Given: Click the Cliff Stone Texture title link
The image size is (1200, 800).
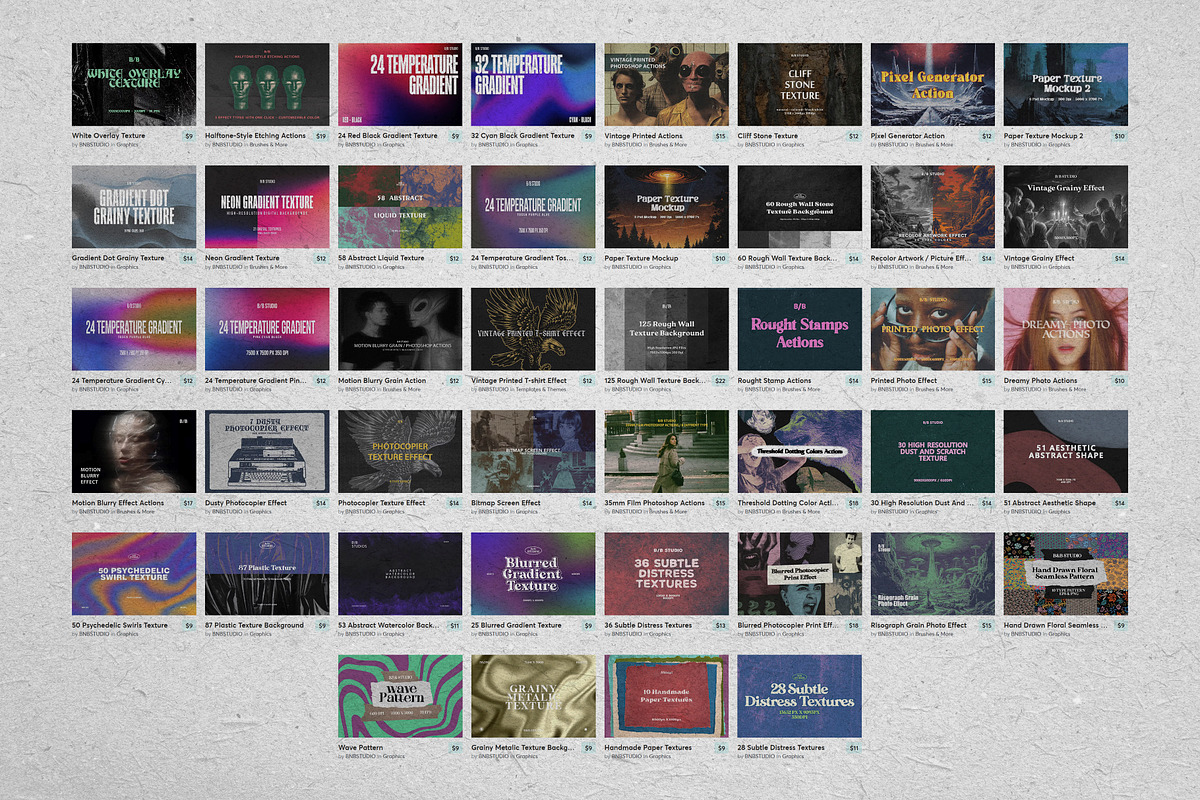Looking at the screenshot, I should click(x=768, y=136).
